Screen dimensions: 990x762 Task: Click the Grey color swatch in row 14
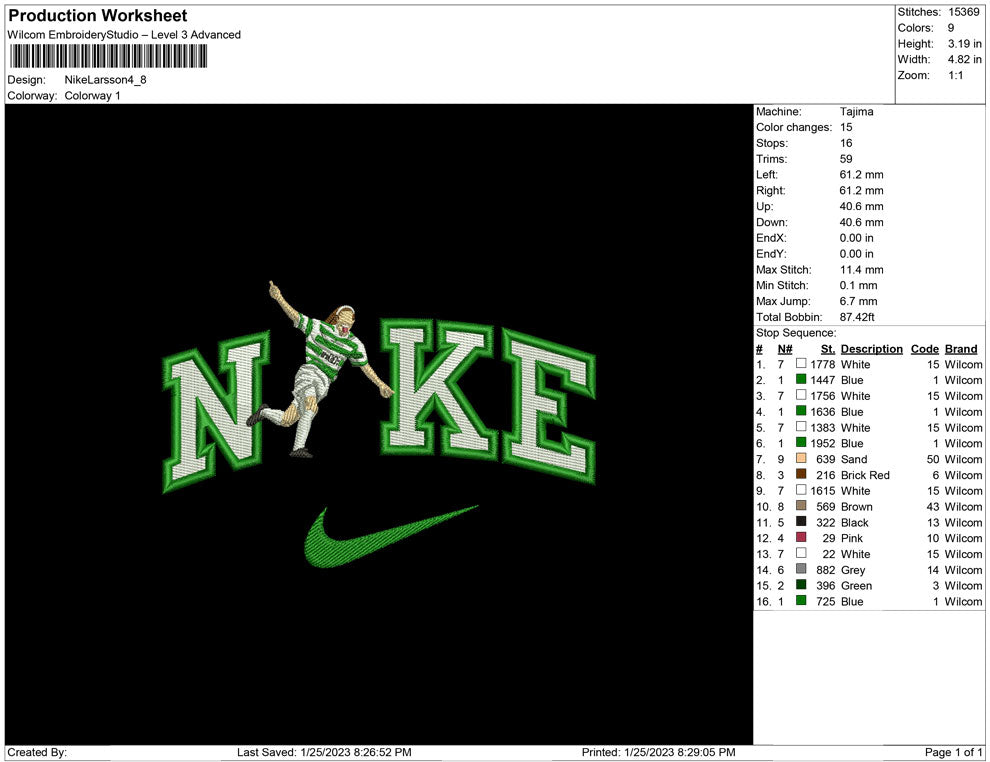[801, 569]
